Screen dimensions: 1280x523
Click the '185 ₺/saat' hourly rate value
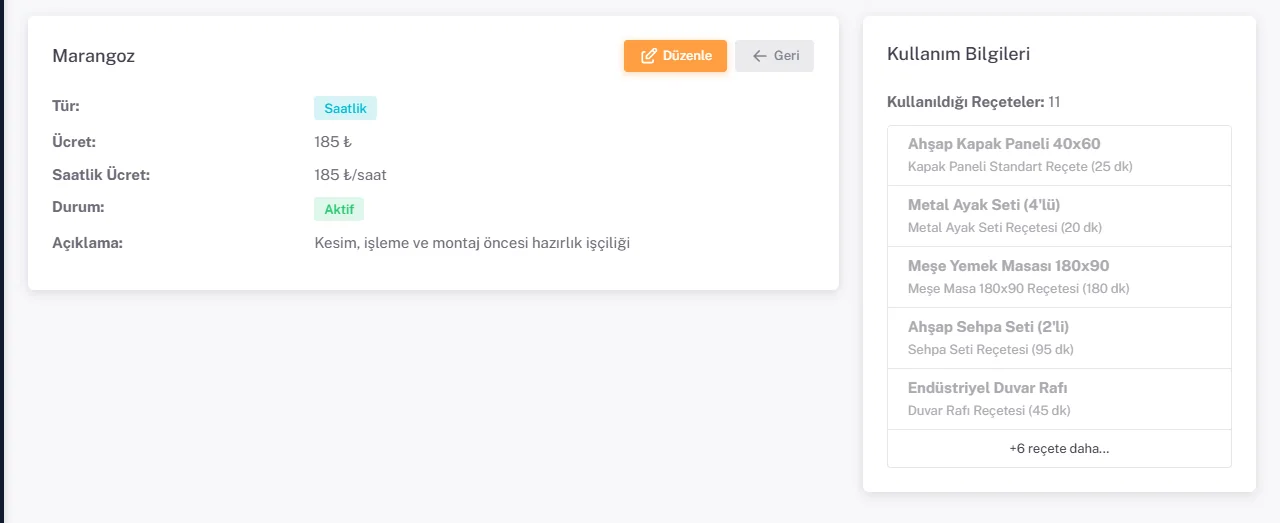pyautogui.click(x=350, y=175)
